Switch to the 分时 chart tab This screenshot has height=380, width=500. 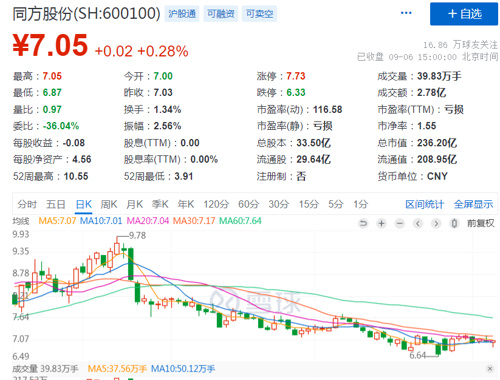pyautogui.click(x=27, y=204)
